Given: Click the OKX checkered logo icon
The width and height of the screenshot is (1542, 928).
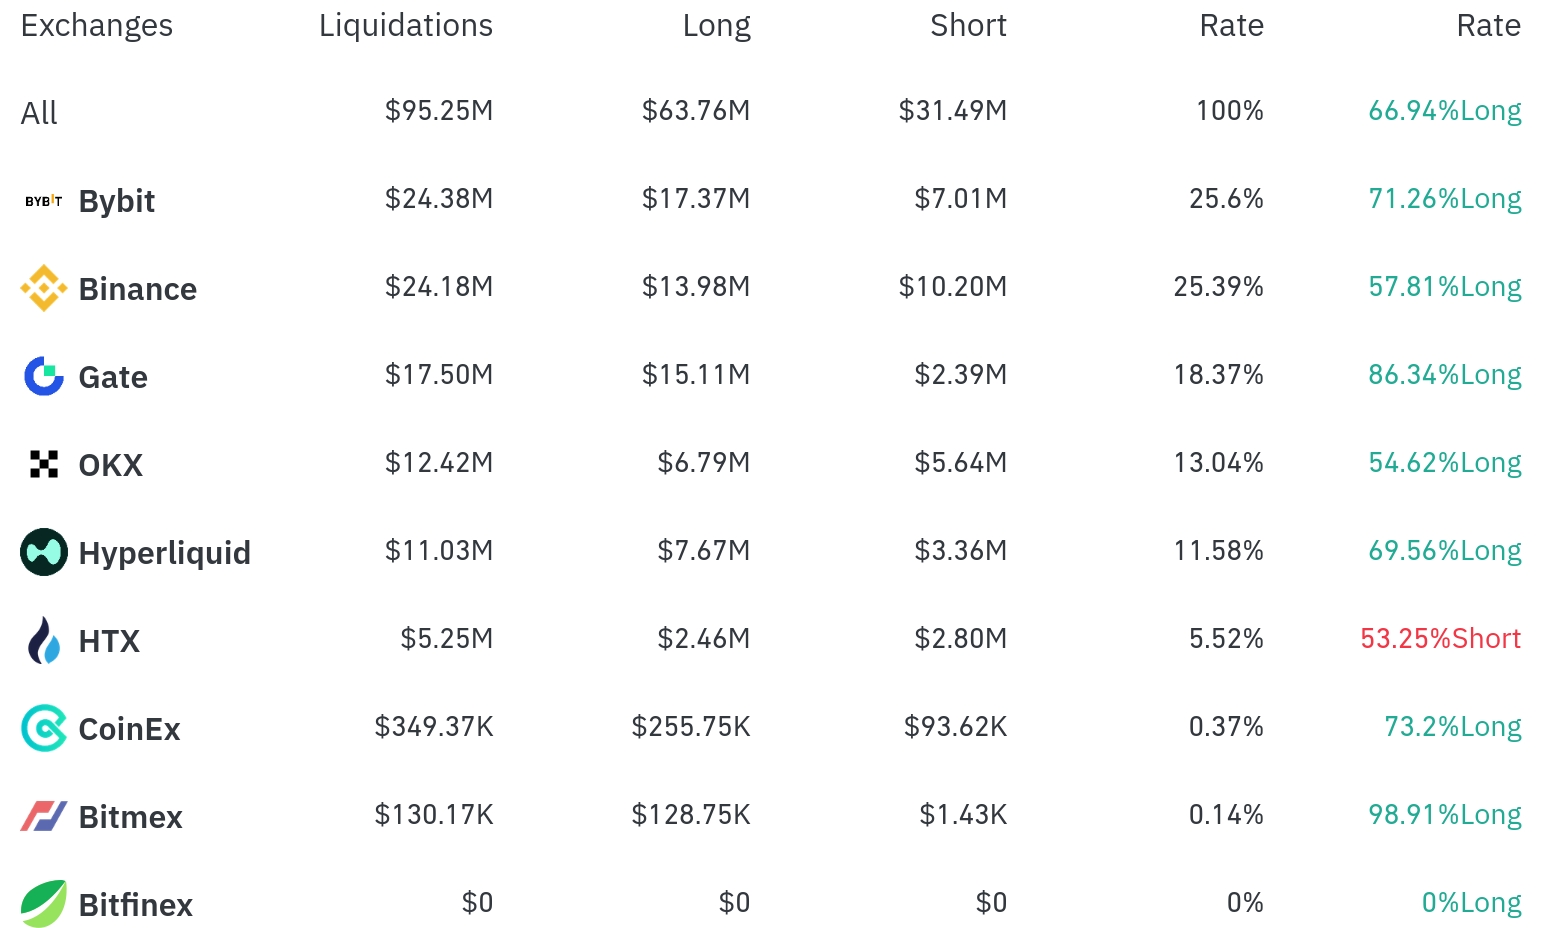Looking at the screenshot, I should click(x=43, y=465).
